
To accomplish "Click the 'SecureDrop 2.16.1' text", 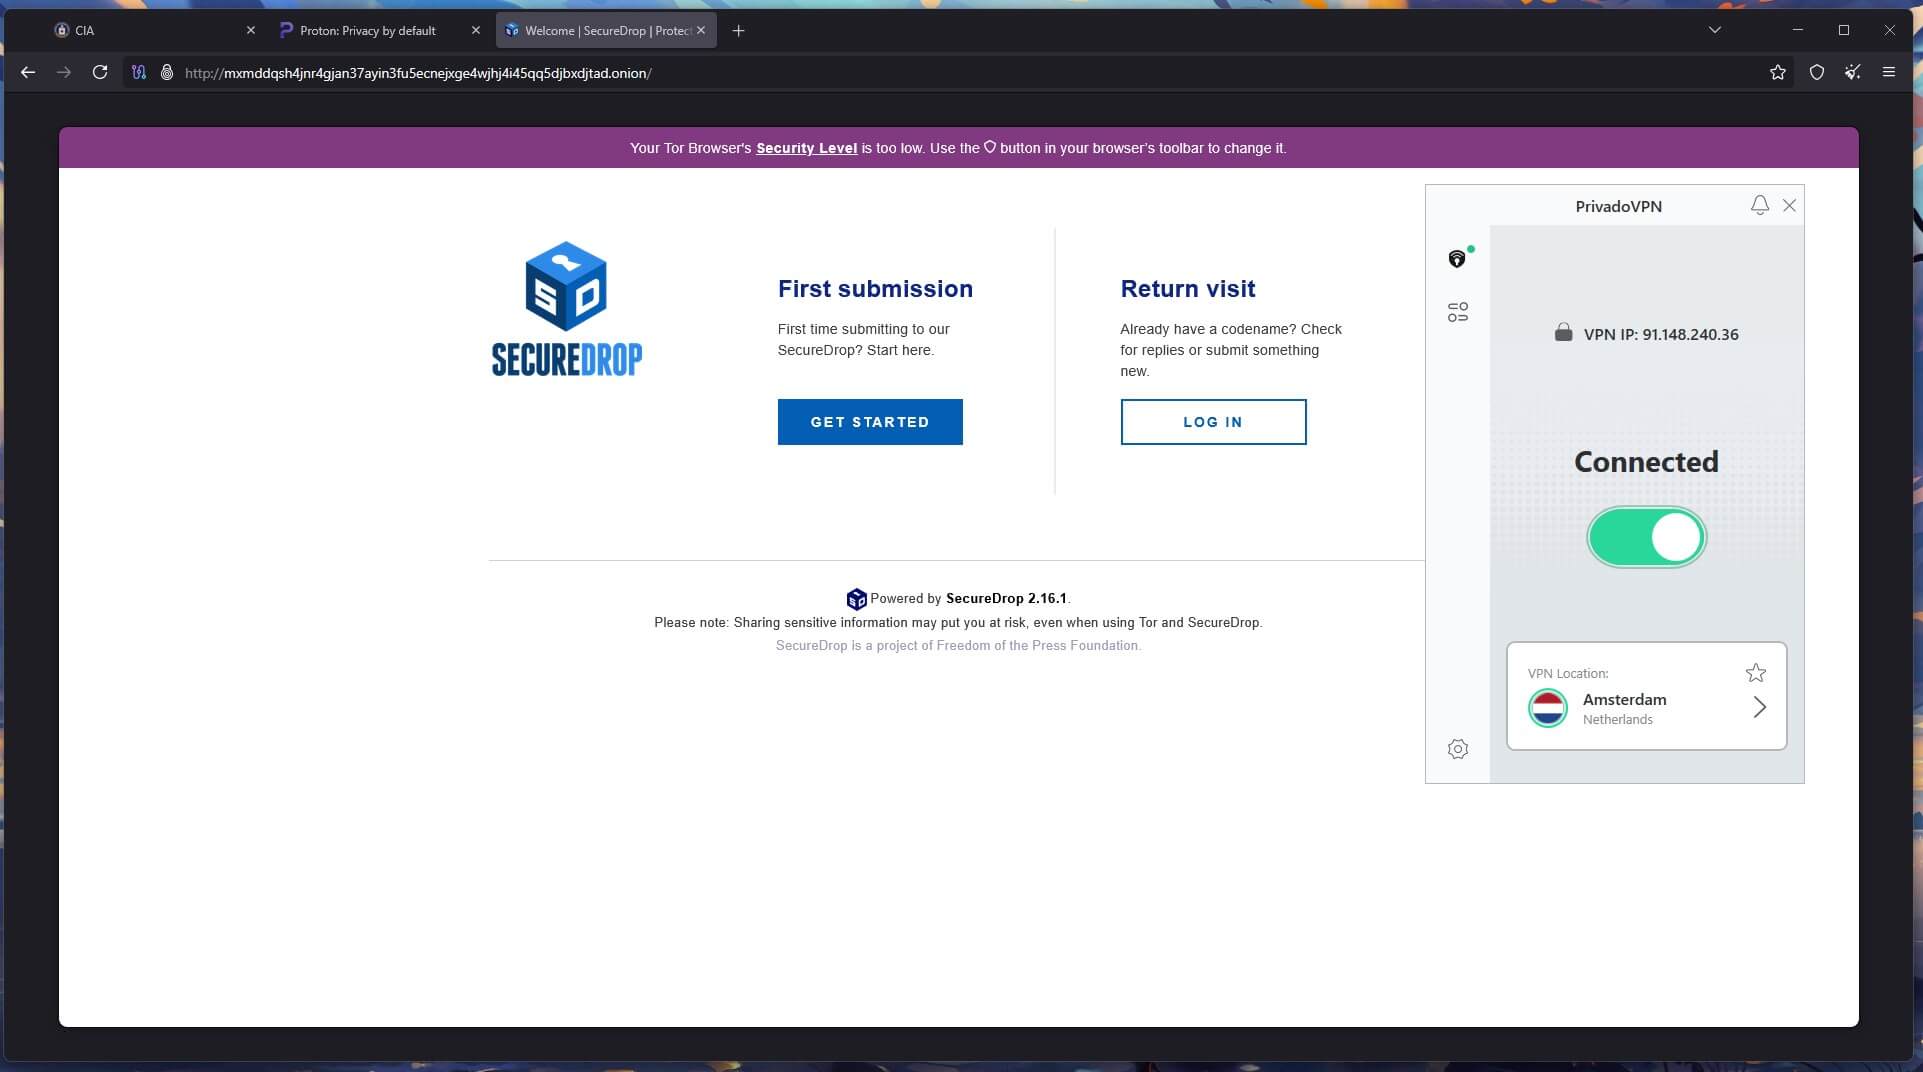I will (x=1006, y=599).
